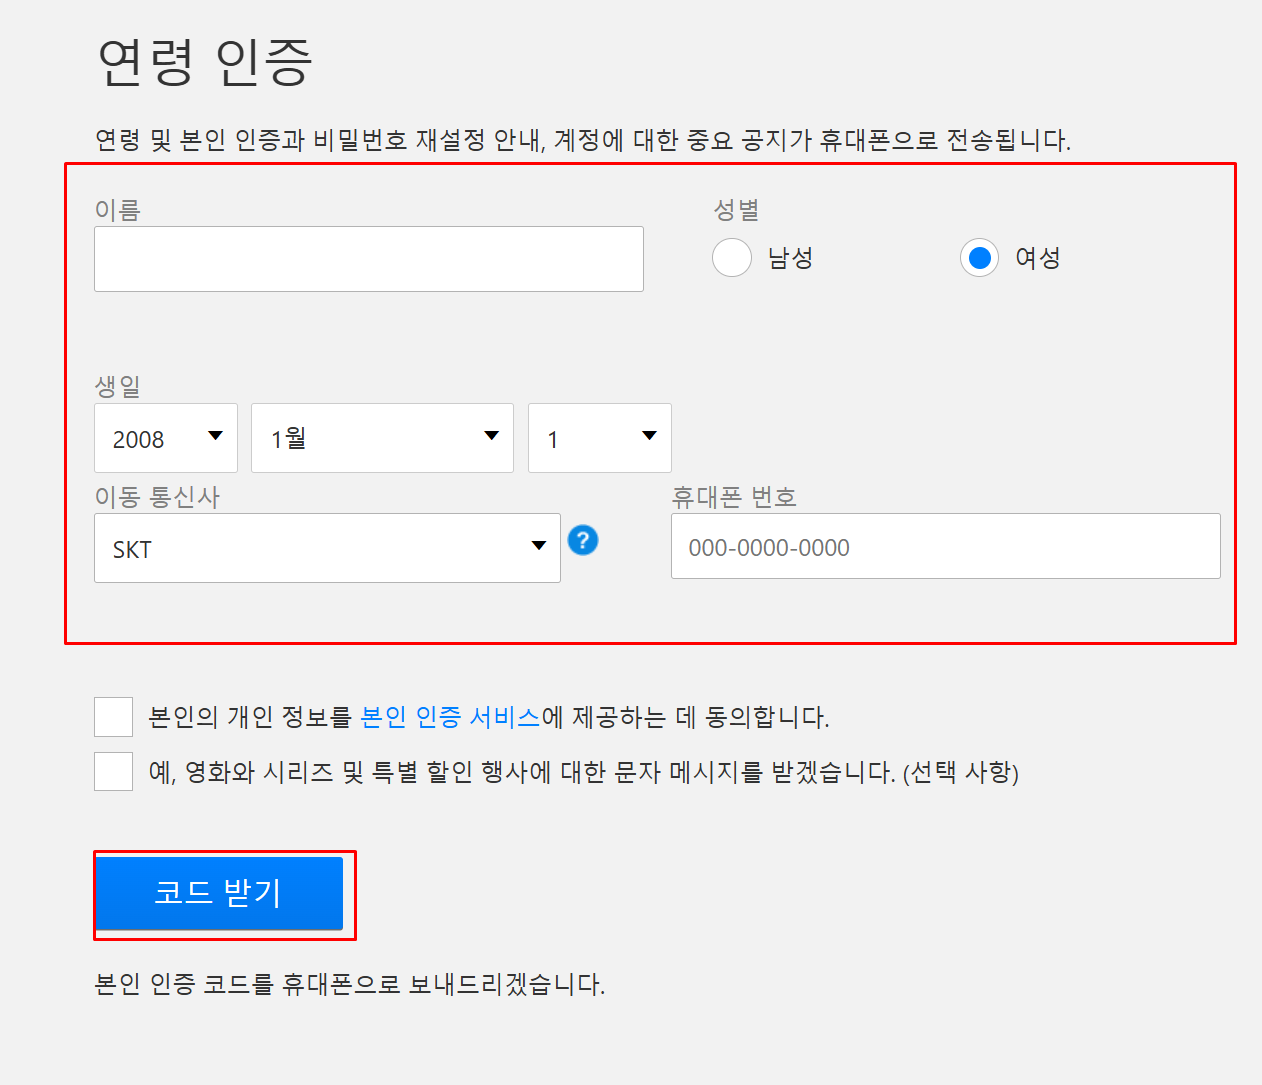This screenshot has height=1085, width=1262.
Task: Open the 이동 통신사 carrier dropdown showing SKT
Action: coord(327,548)
